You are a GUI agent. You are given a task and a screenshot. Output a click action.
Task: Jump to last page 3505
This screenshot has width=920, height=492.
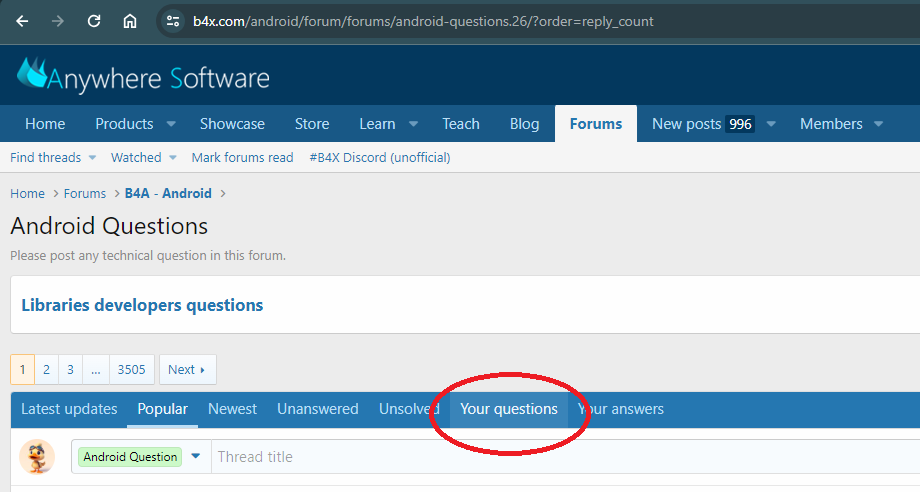click(131, 369)
